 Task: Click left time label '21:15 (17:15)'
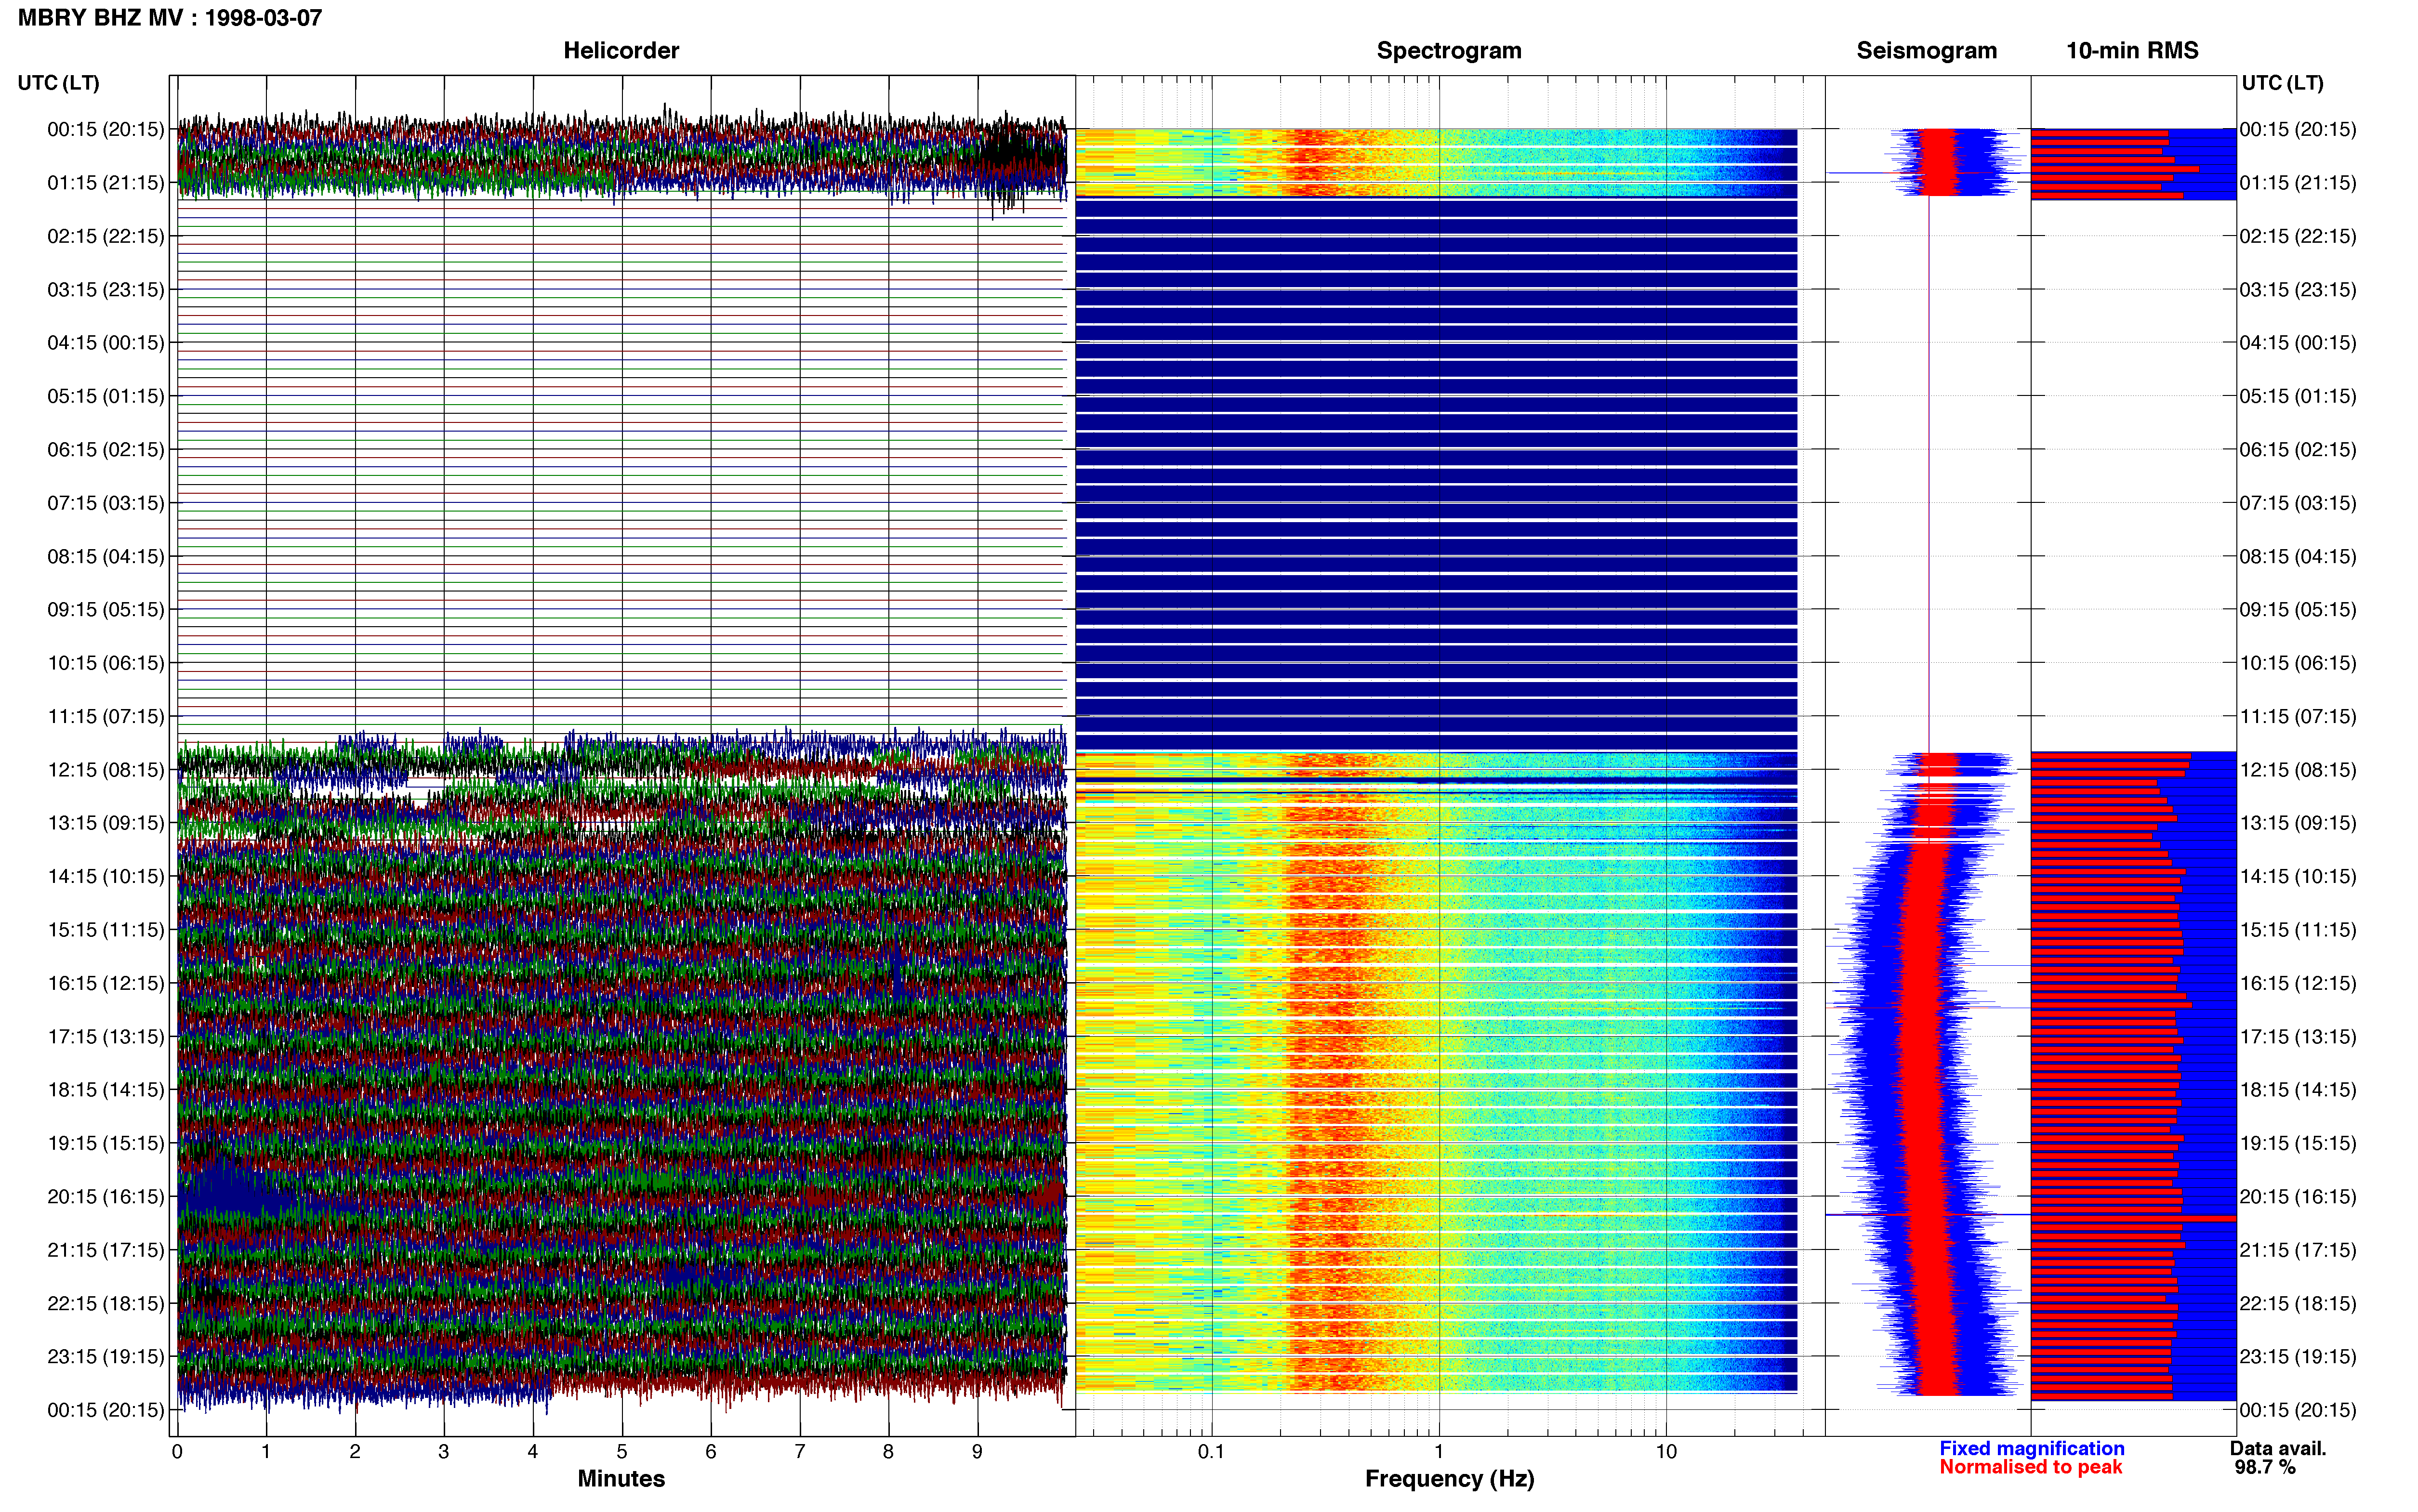106,1250
